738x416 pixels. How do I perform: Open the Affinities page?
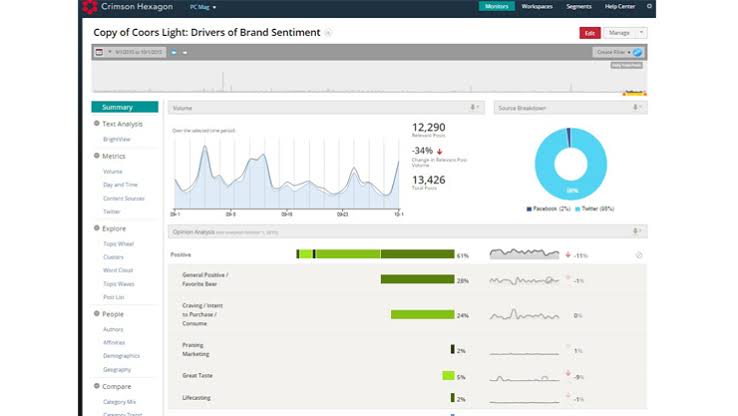click(x=114, y=343)
